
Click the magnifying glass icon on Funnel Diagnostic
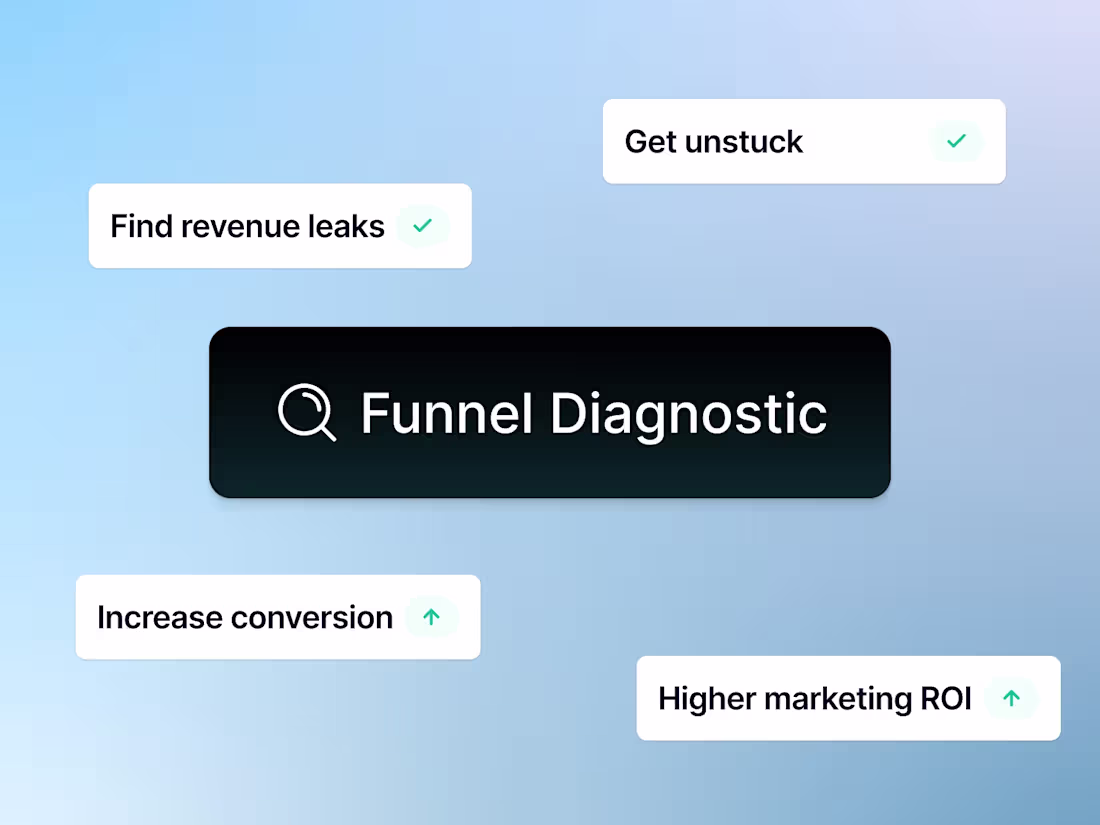[307, 412]
